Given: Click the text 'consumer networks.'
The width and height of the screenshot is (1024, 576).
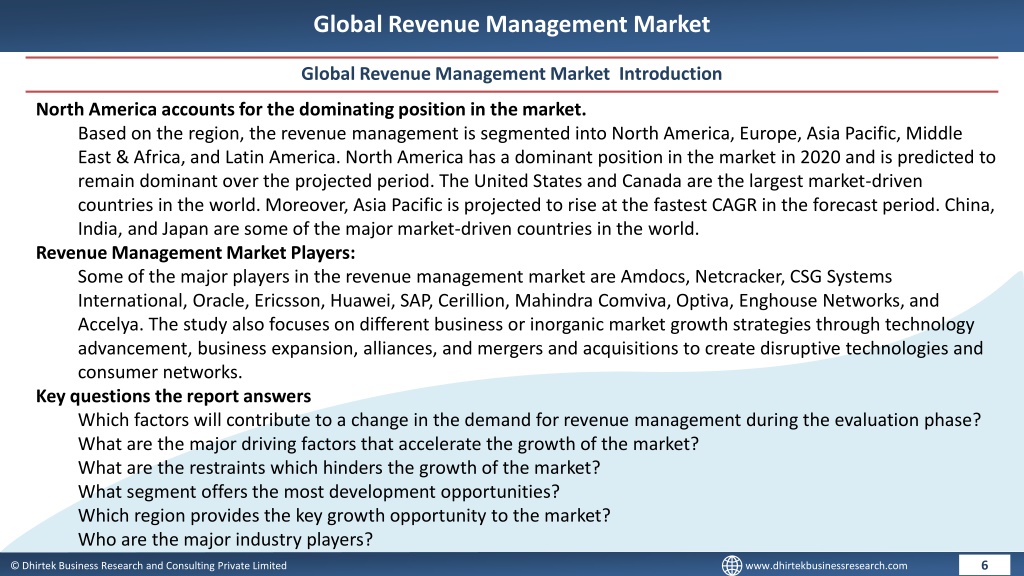Looking at the screenshot, I should (x=160, y=372).
